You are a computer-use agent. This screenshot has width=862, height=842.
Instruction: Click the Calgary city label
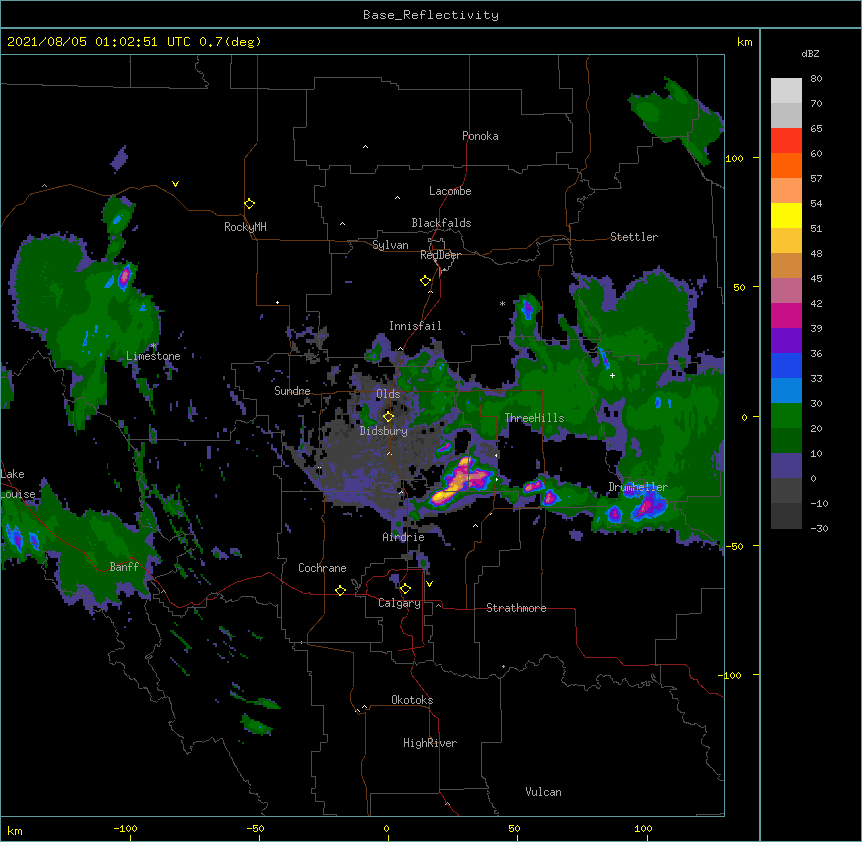tap(399, 603)
